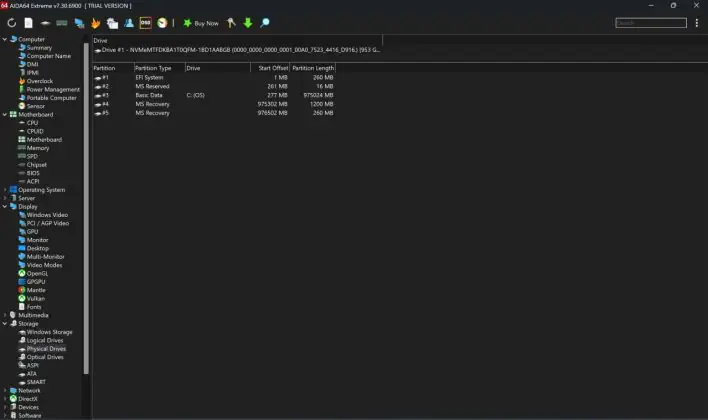
Task: Expand the Operating System node
Action: 5,190
